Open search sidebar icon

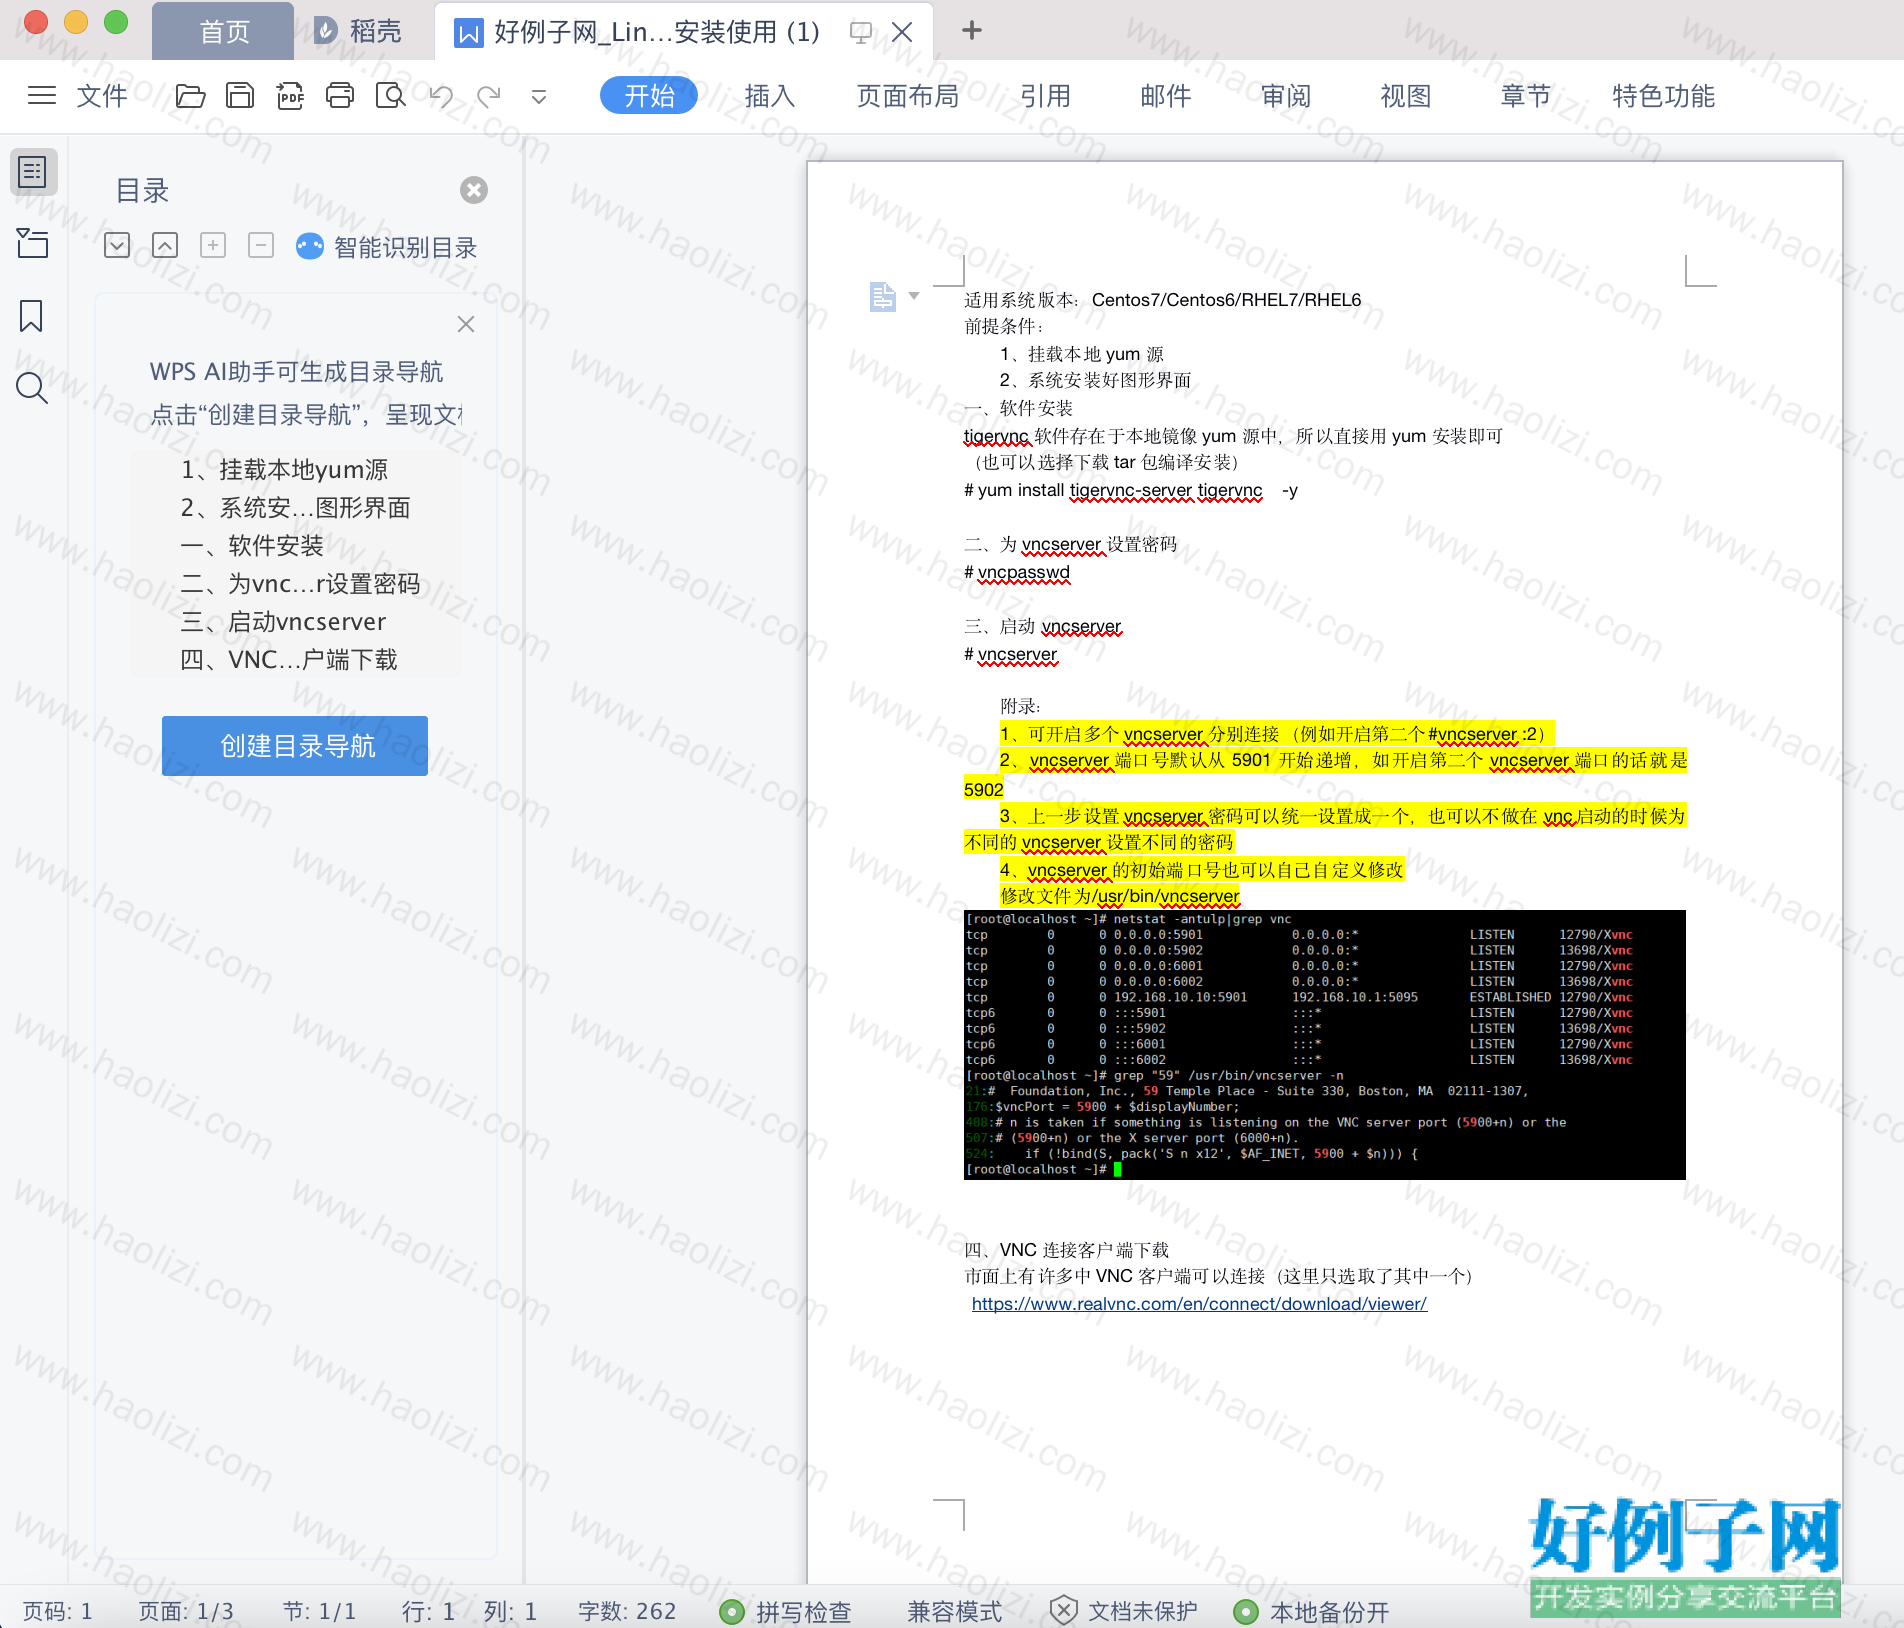pyautogui.click(x=32, y=388)
